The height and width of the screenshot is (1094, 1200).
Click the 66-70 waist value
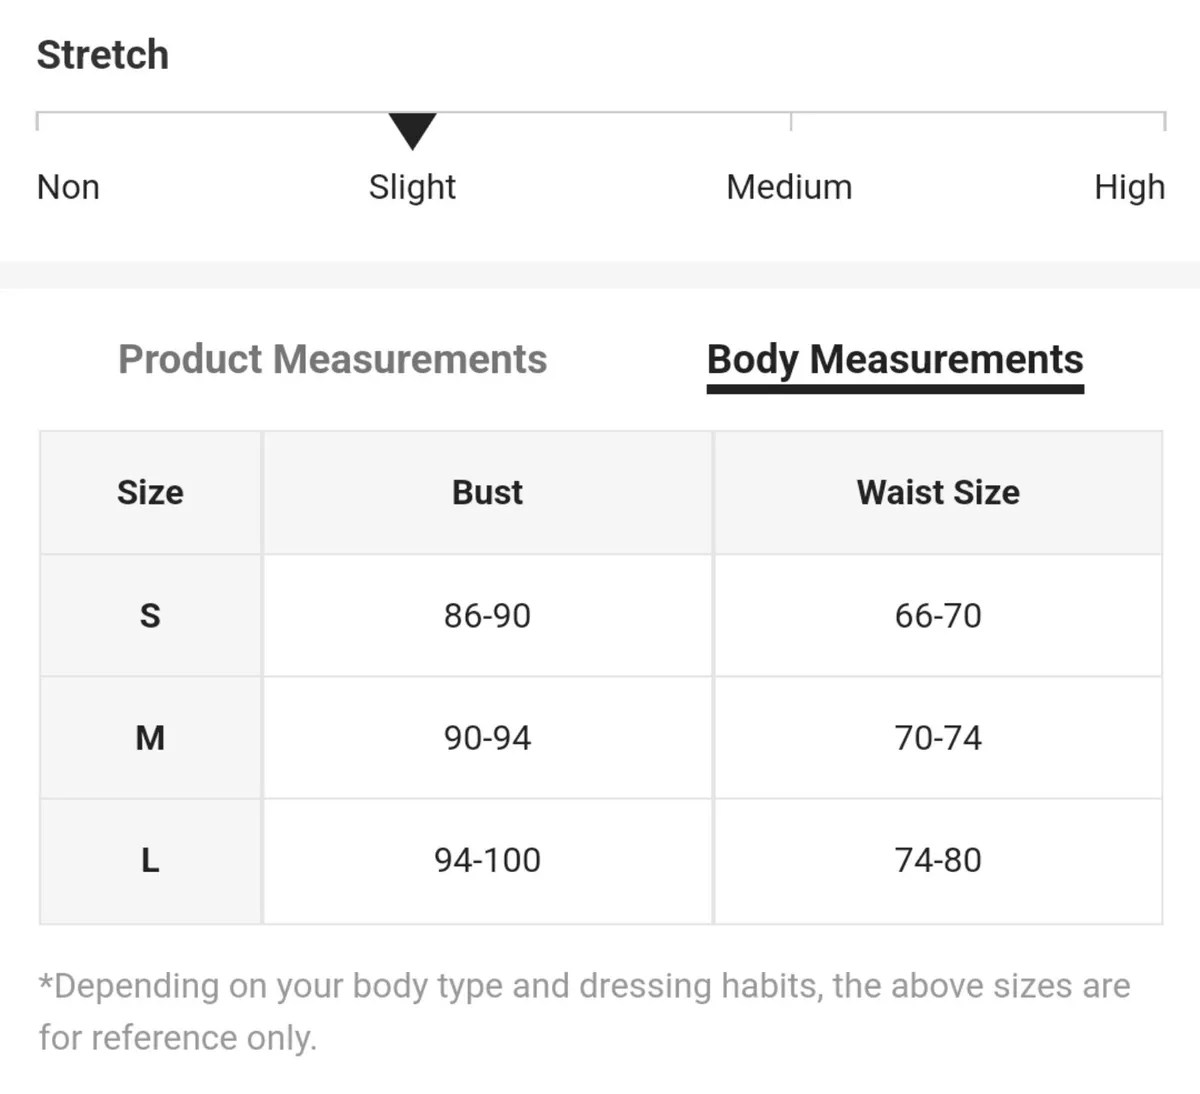[x=938, y=615]
